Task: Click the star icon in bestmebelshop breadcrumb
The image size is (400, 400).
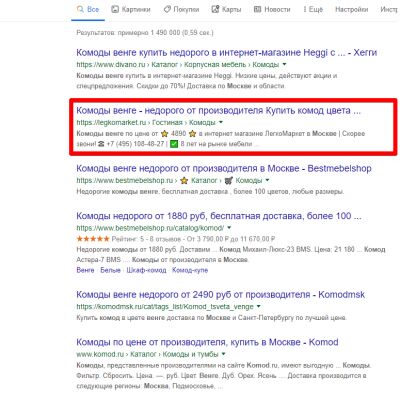Action: (184, 180)
